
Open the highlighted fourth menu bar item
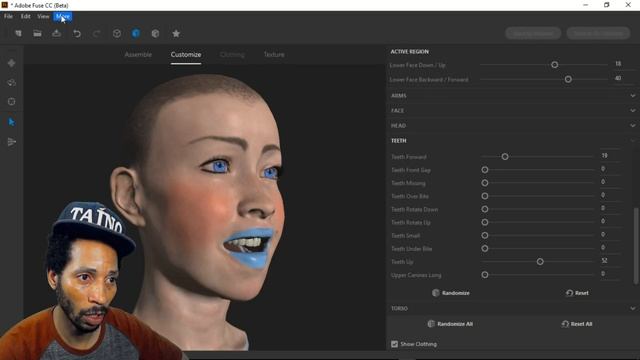(x=62, y=16)
